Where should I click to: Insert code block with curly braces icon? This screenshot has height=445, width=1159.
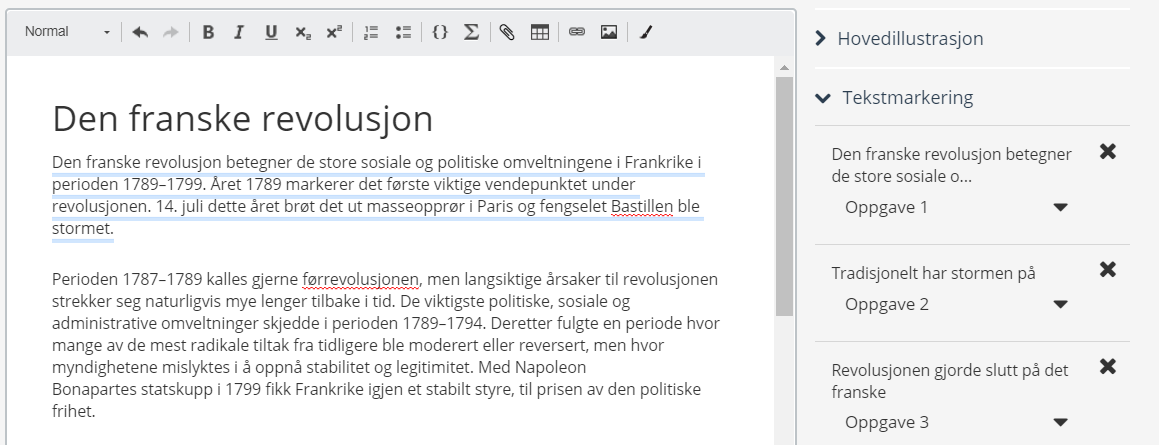pyautogui.click(x=440, y=32)
